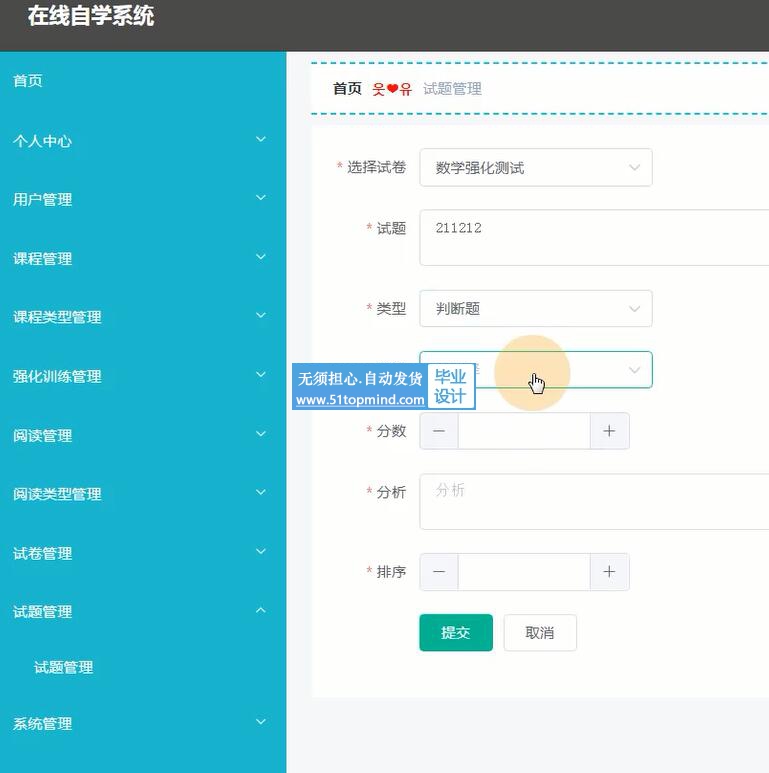Click the 提交 button

pos(456,633)
